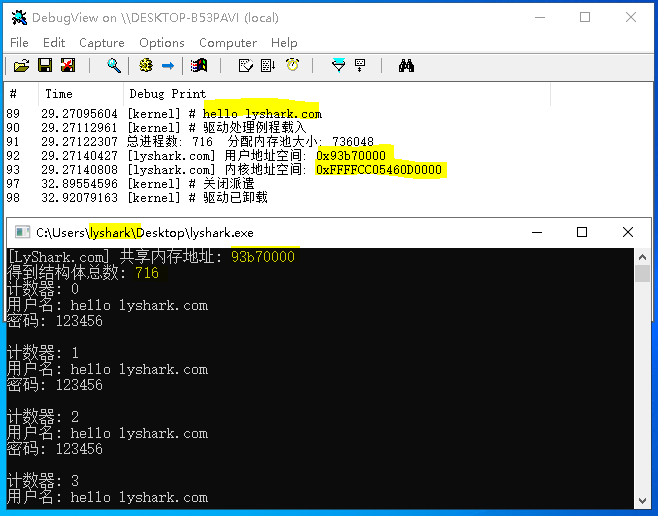Image resolution: width=658 pixels, height=516 pixels.
Task: Click the lyshark.exe console window icon
Action: click(22, 232)
